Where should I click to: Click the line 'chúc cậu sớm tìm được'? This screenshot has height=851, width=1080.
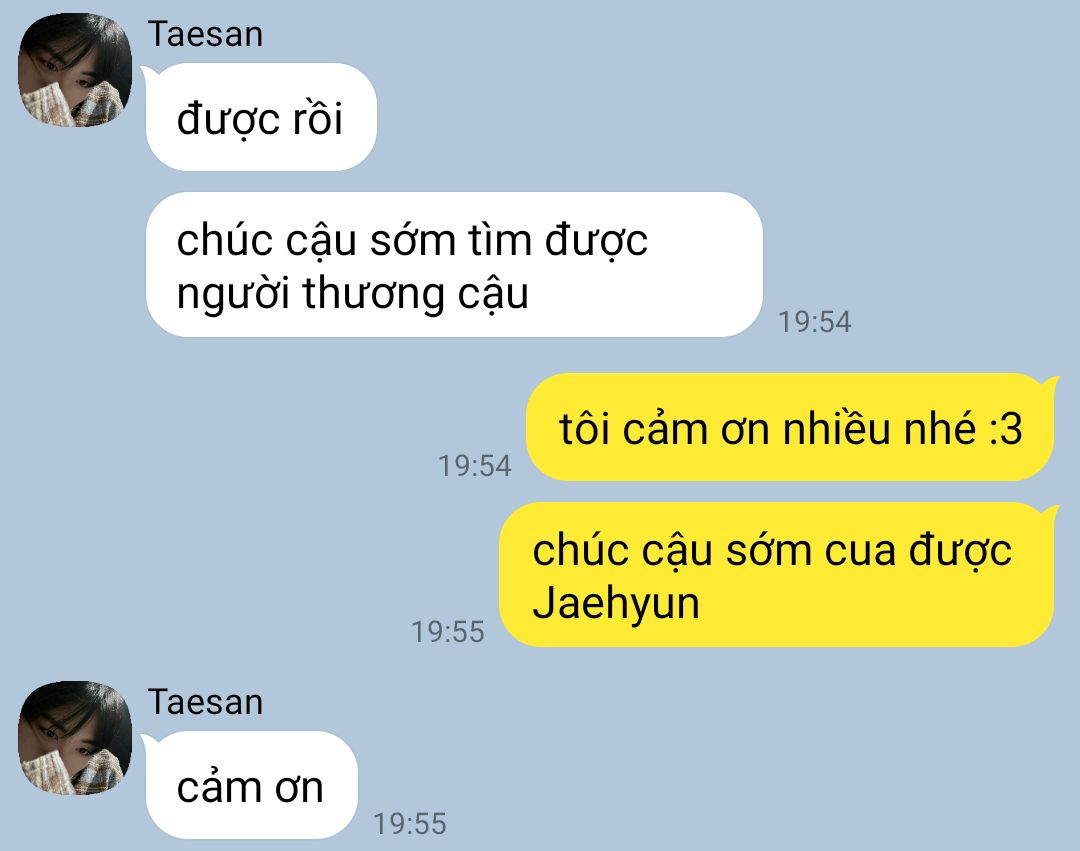[412, 240]
